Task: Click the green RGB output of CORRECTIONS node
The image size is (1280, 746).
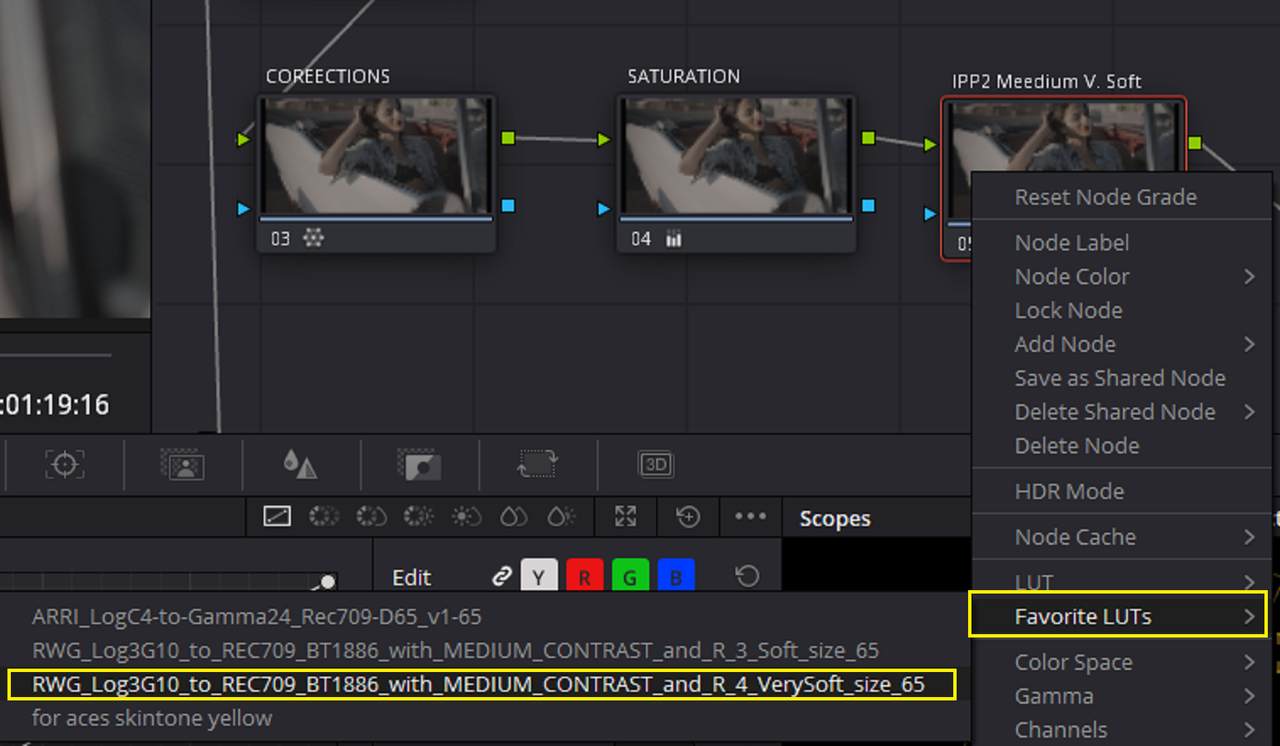Action: point(508,138)
